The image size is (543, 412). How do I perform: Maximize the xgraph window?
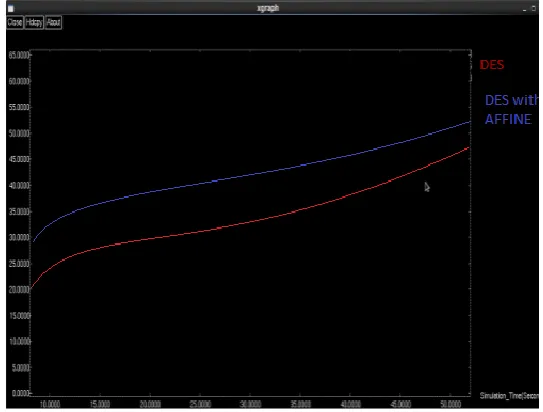[x=534, y=8]
